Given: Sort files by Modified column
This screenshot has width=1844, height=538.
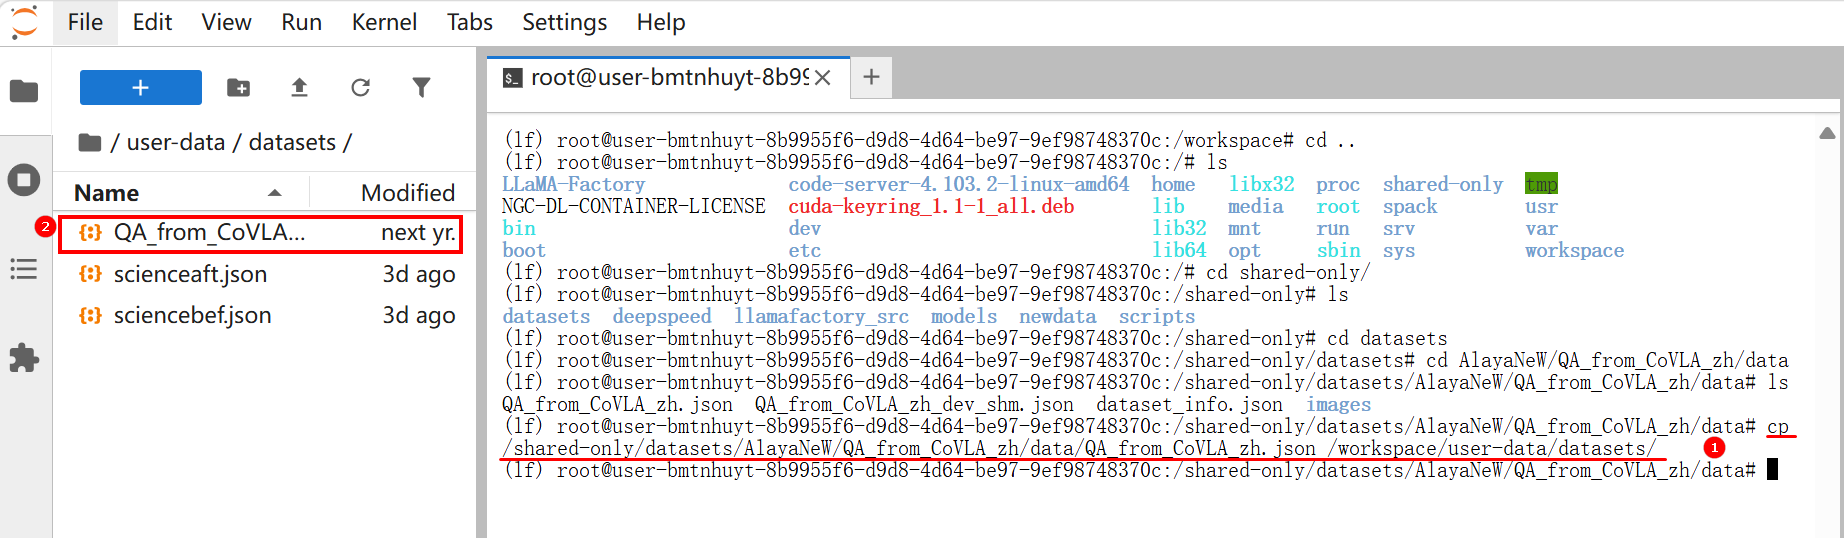Looking at the screenshot, I should pos(407,193).
